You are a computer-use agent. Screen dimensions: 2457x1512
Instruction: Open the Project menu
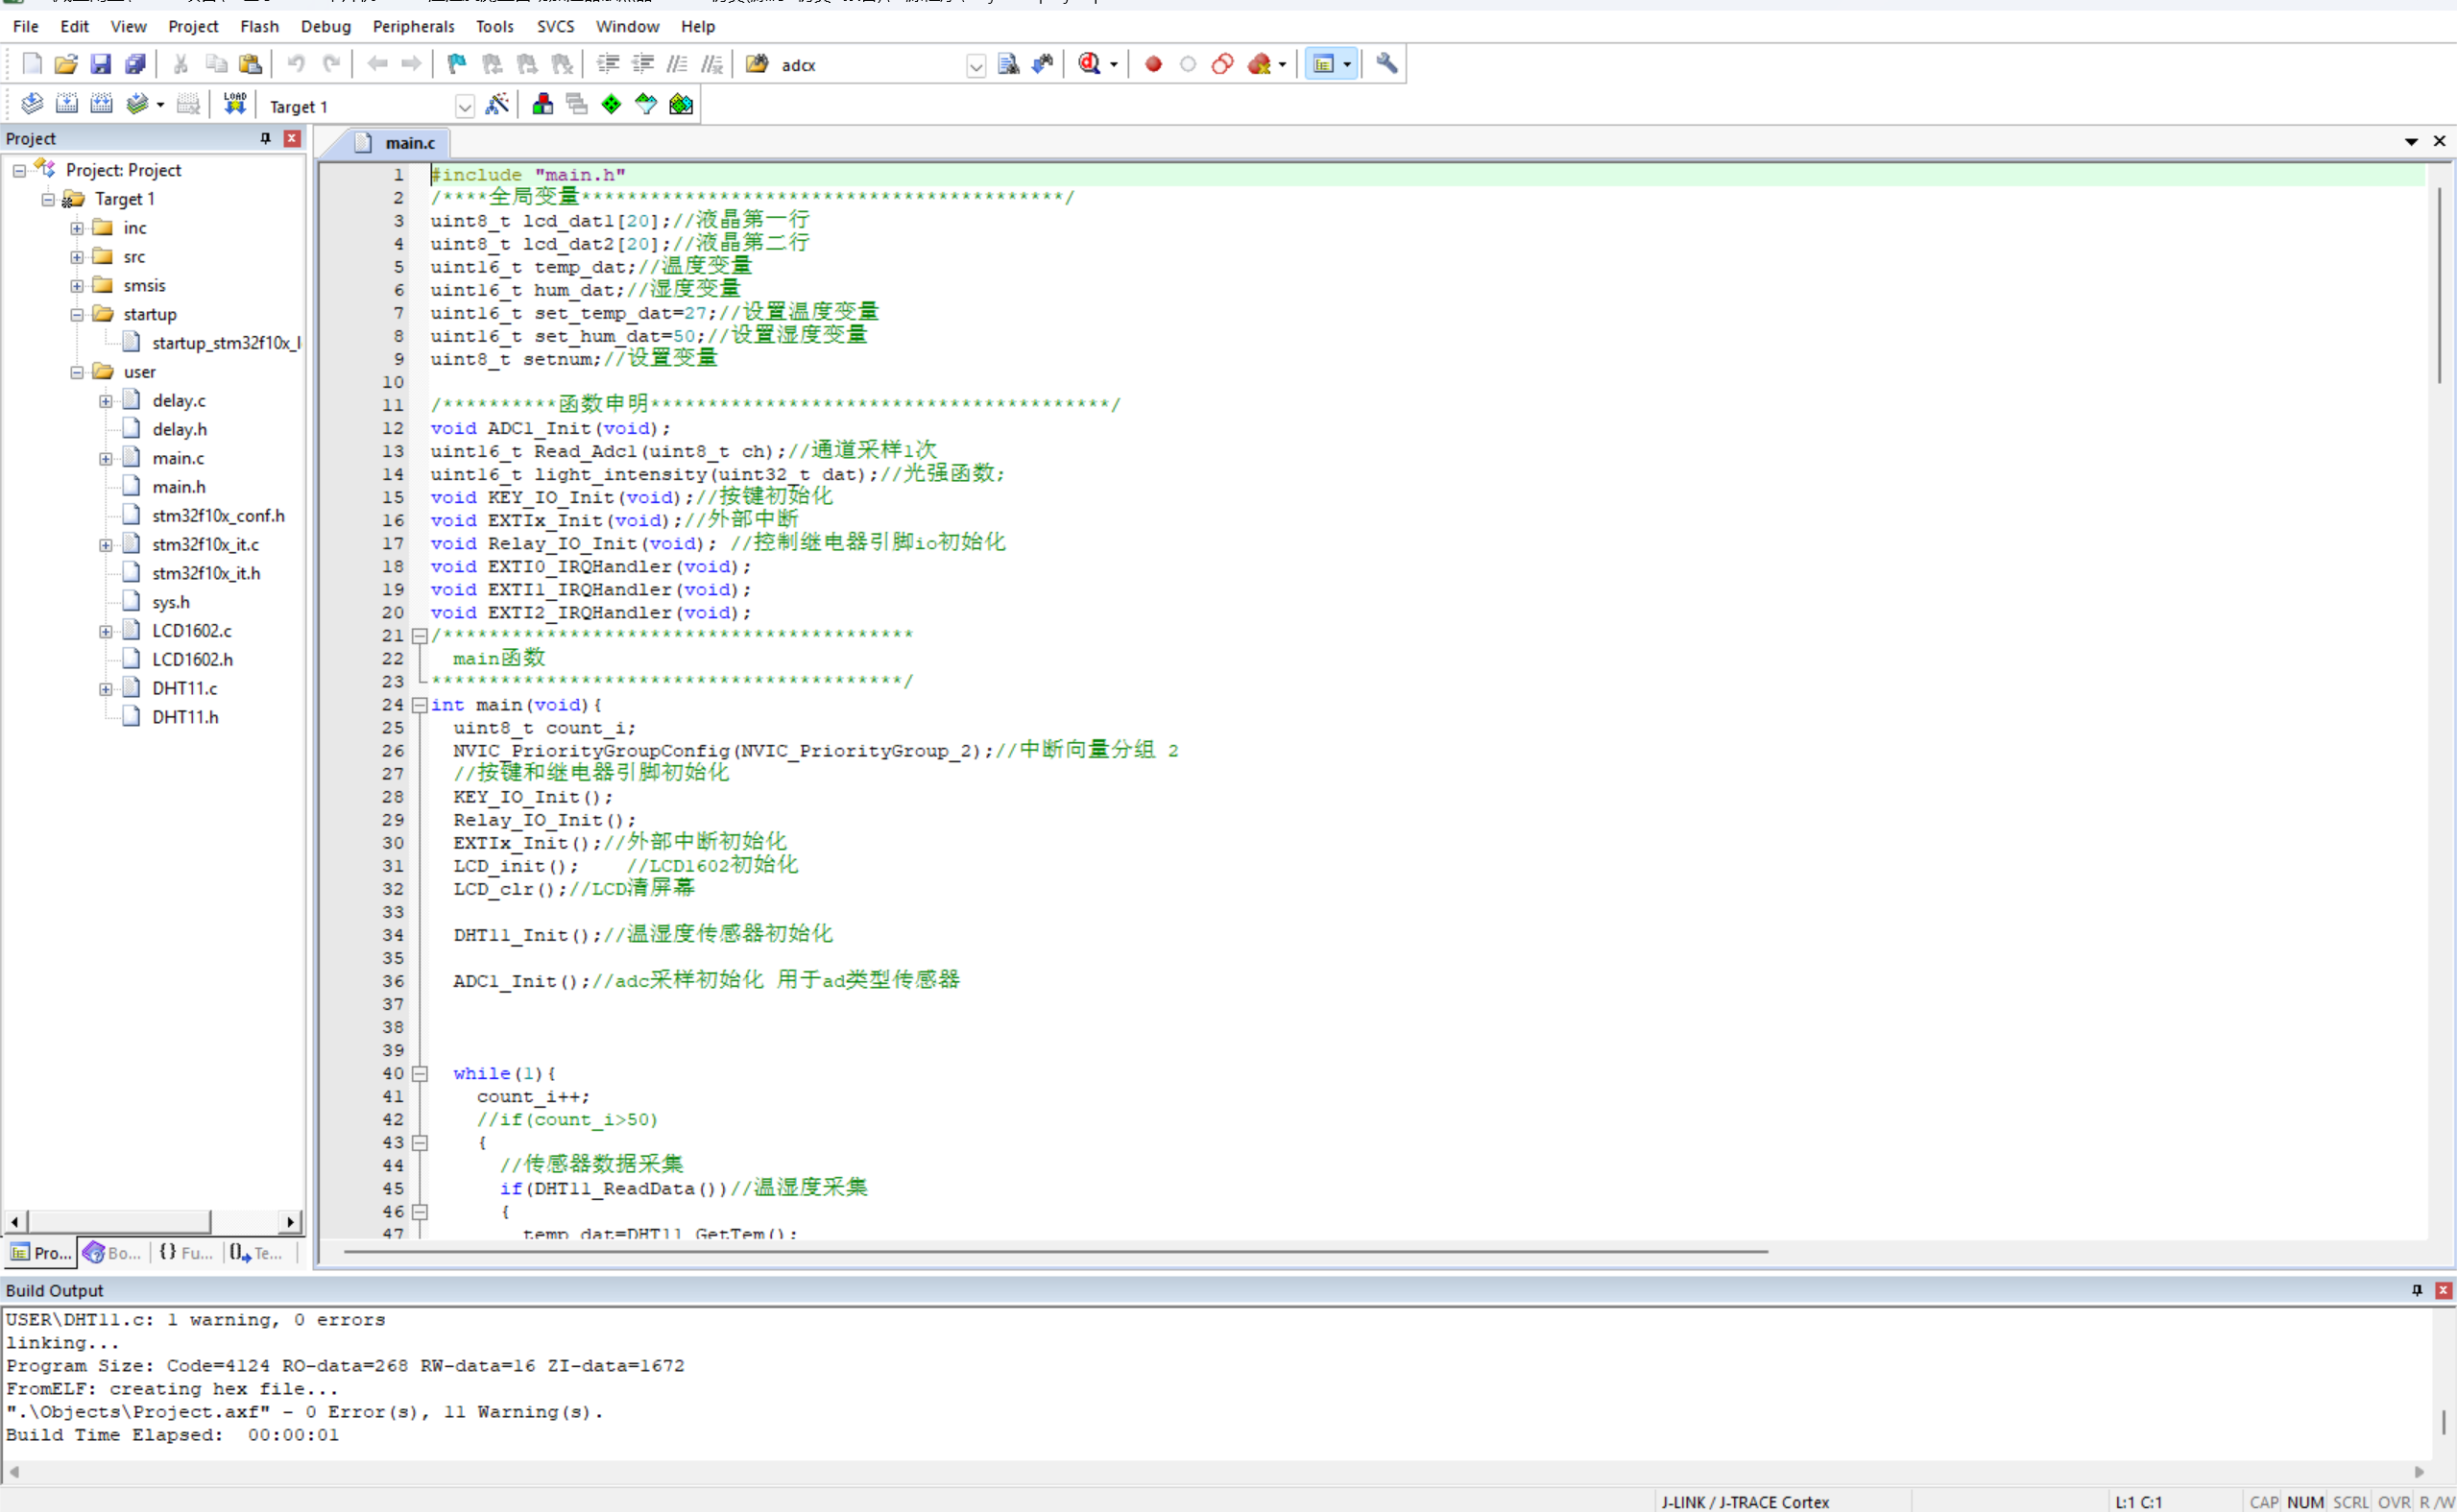pos(193,26)
